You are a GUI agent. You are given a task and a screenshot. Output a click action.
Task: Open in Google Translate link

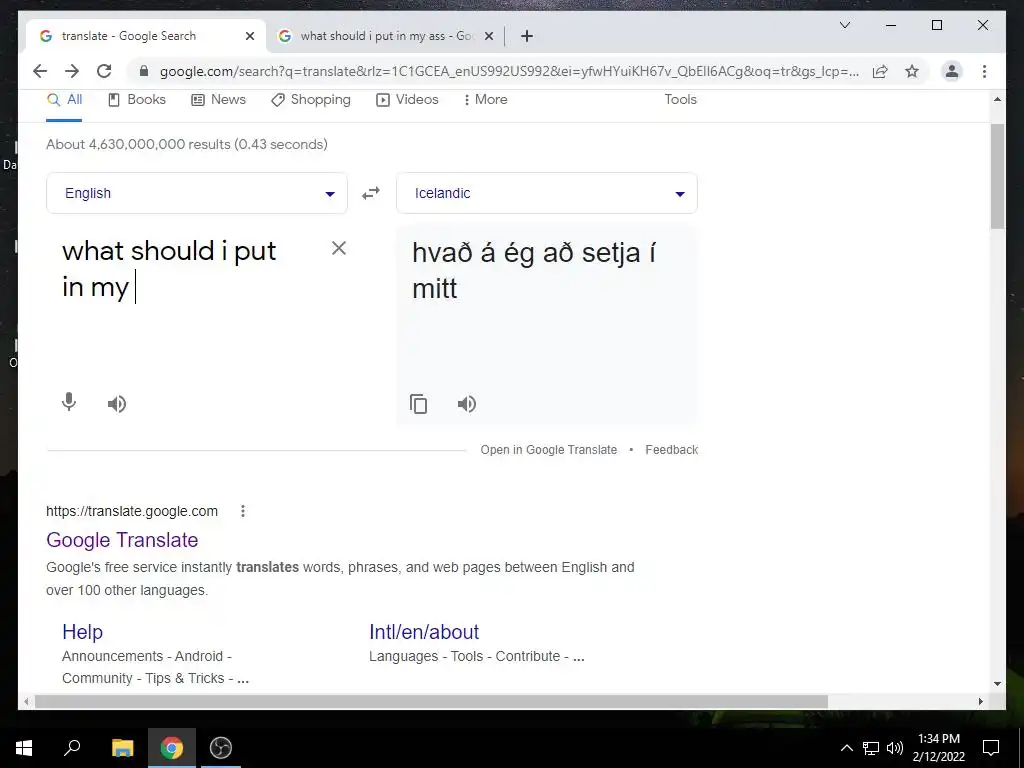tap(549, 450)
